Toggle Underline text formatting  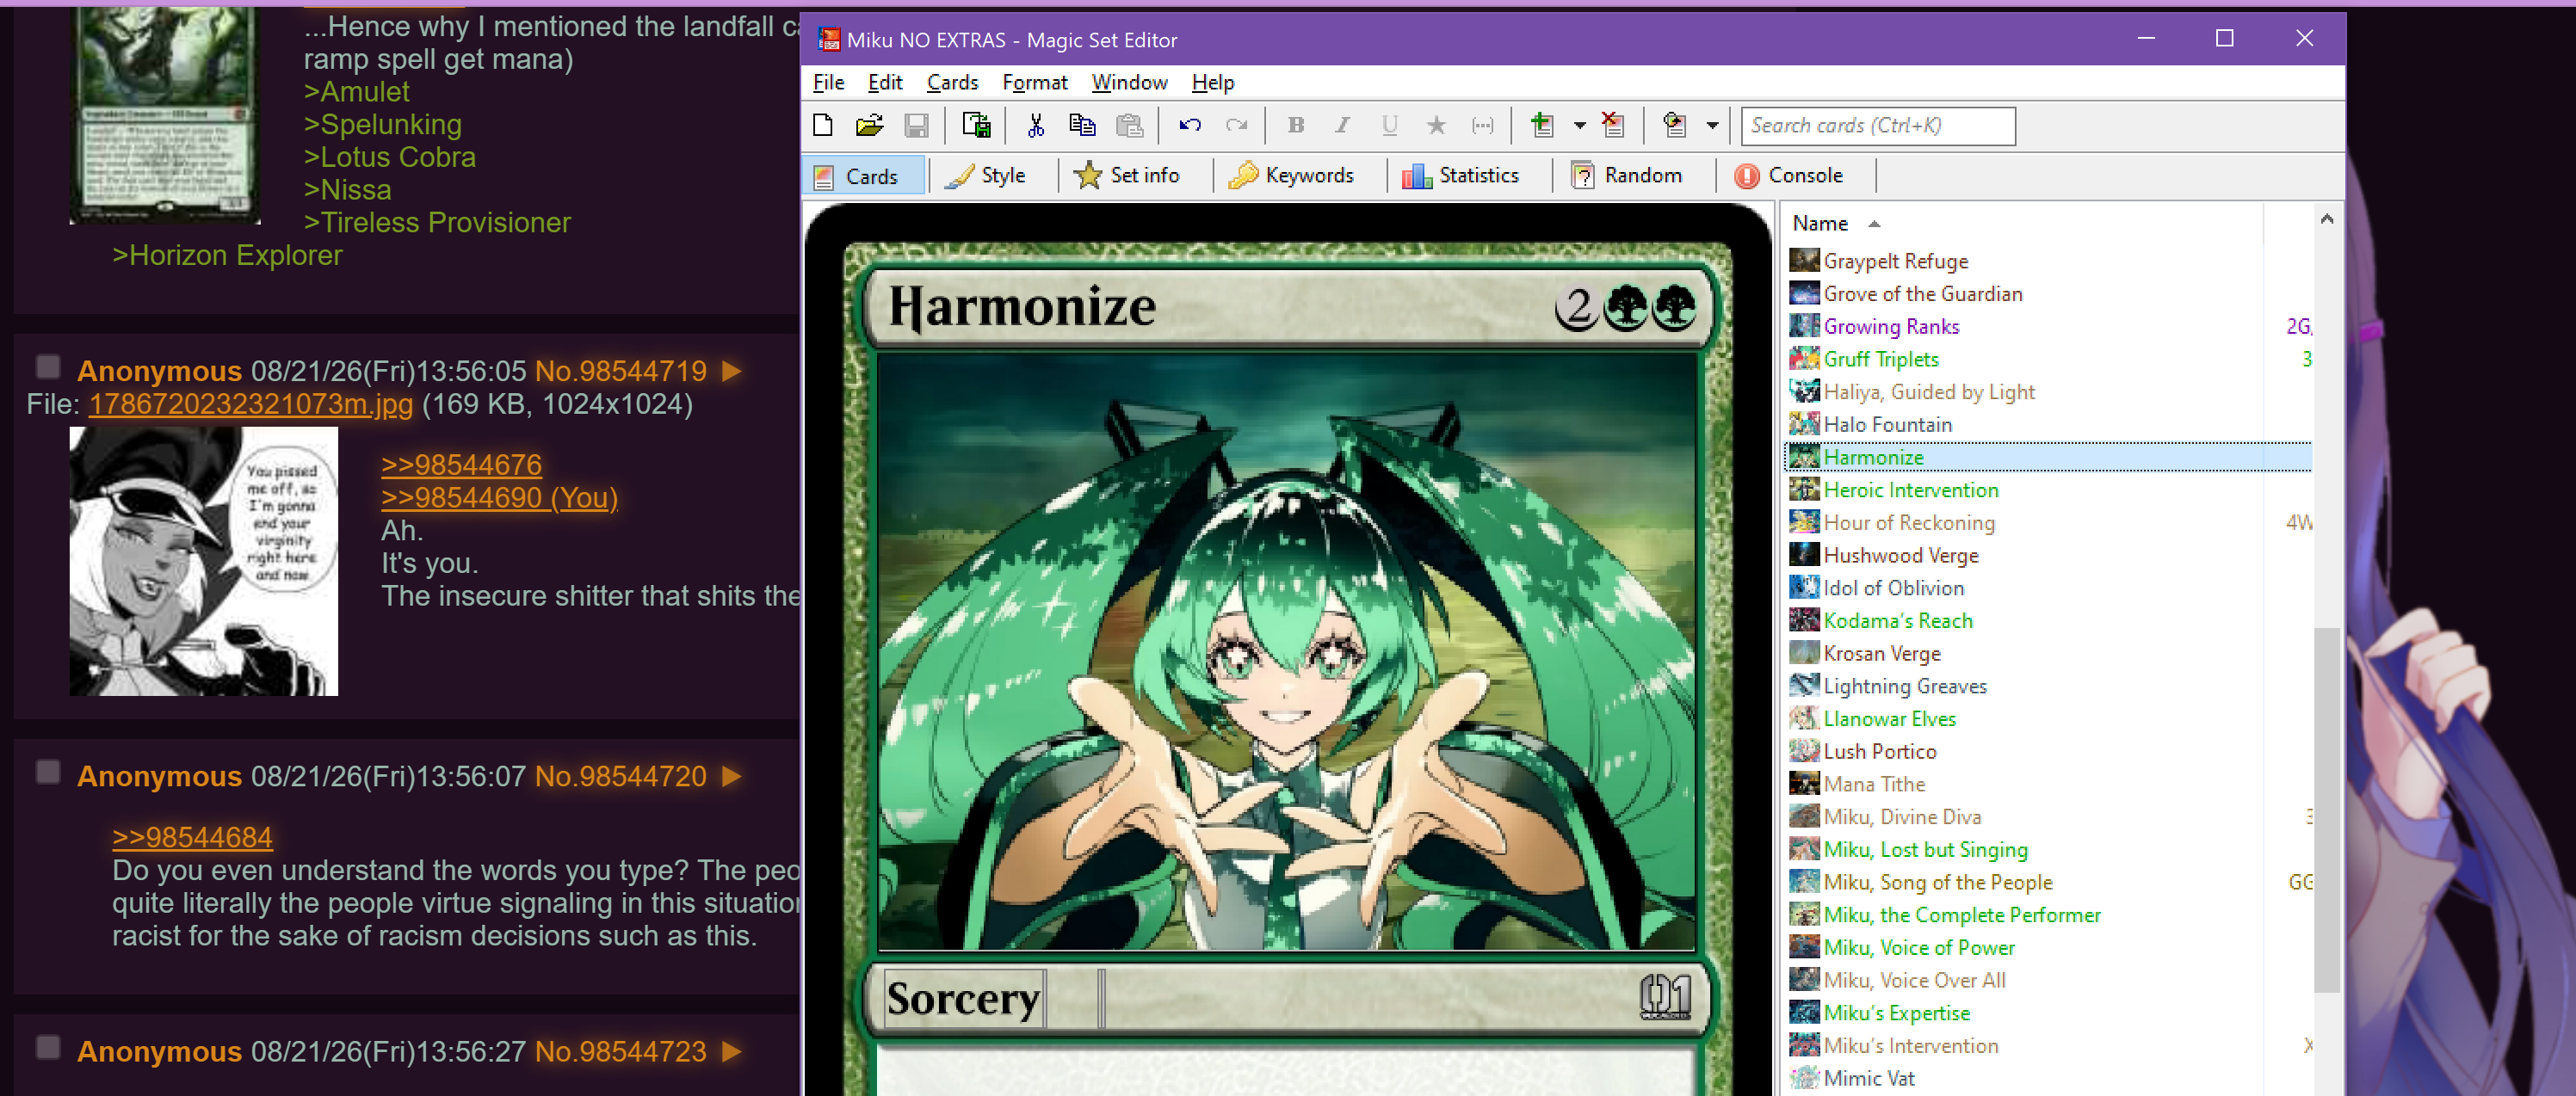click(1389, 125)
